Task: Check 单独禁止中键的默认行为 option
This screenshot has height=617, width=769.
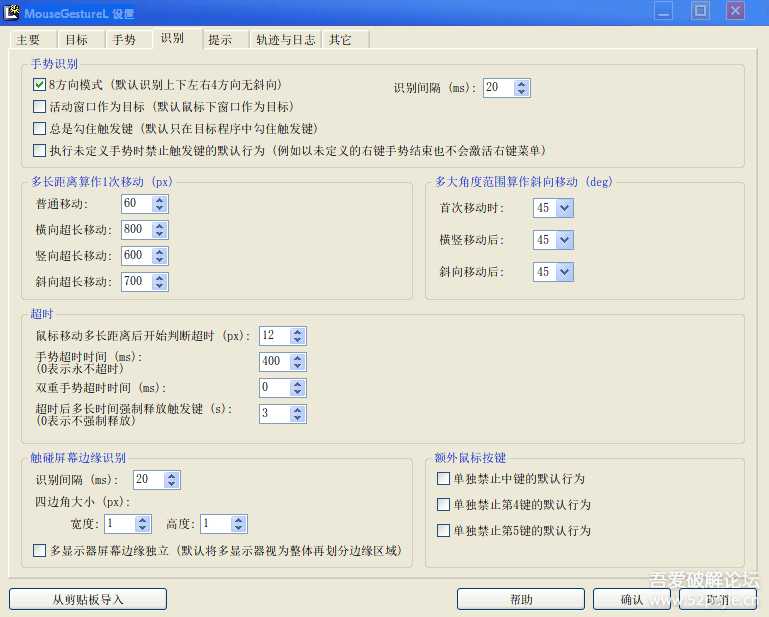Action: [444, 479]
